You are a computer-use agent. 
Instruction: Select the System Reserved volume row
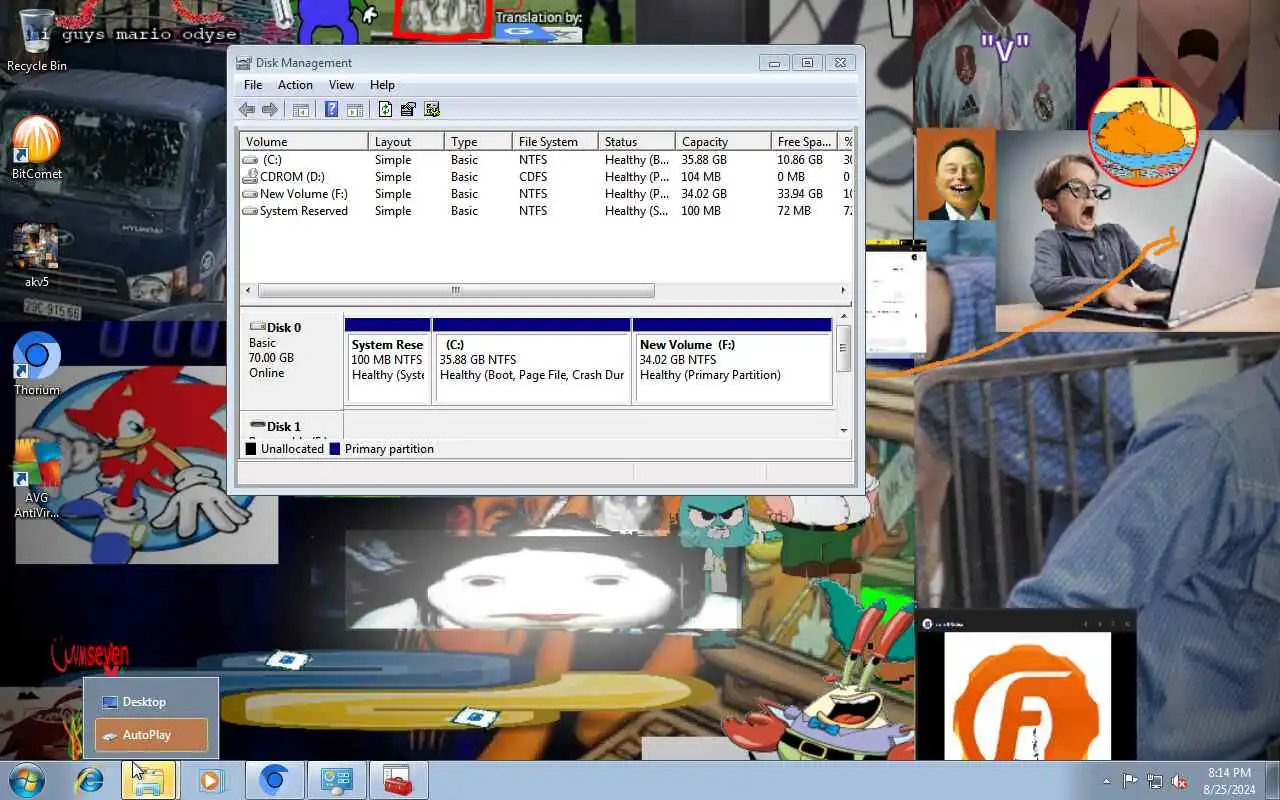[546, 211]
